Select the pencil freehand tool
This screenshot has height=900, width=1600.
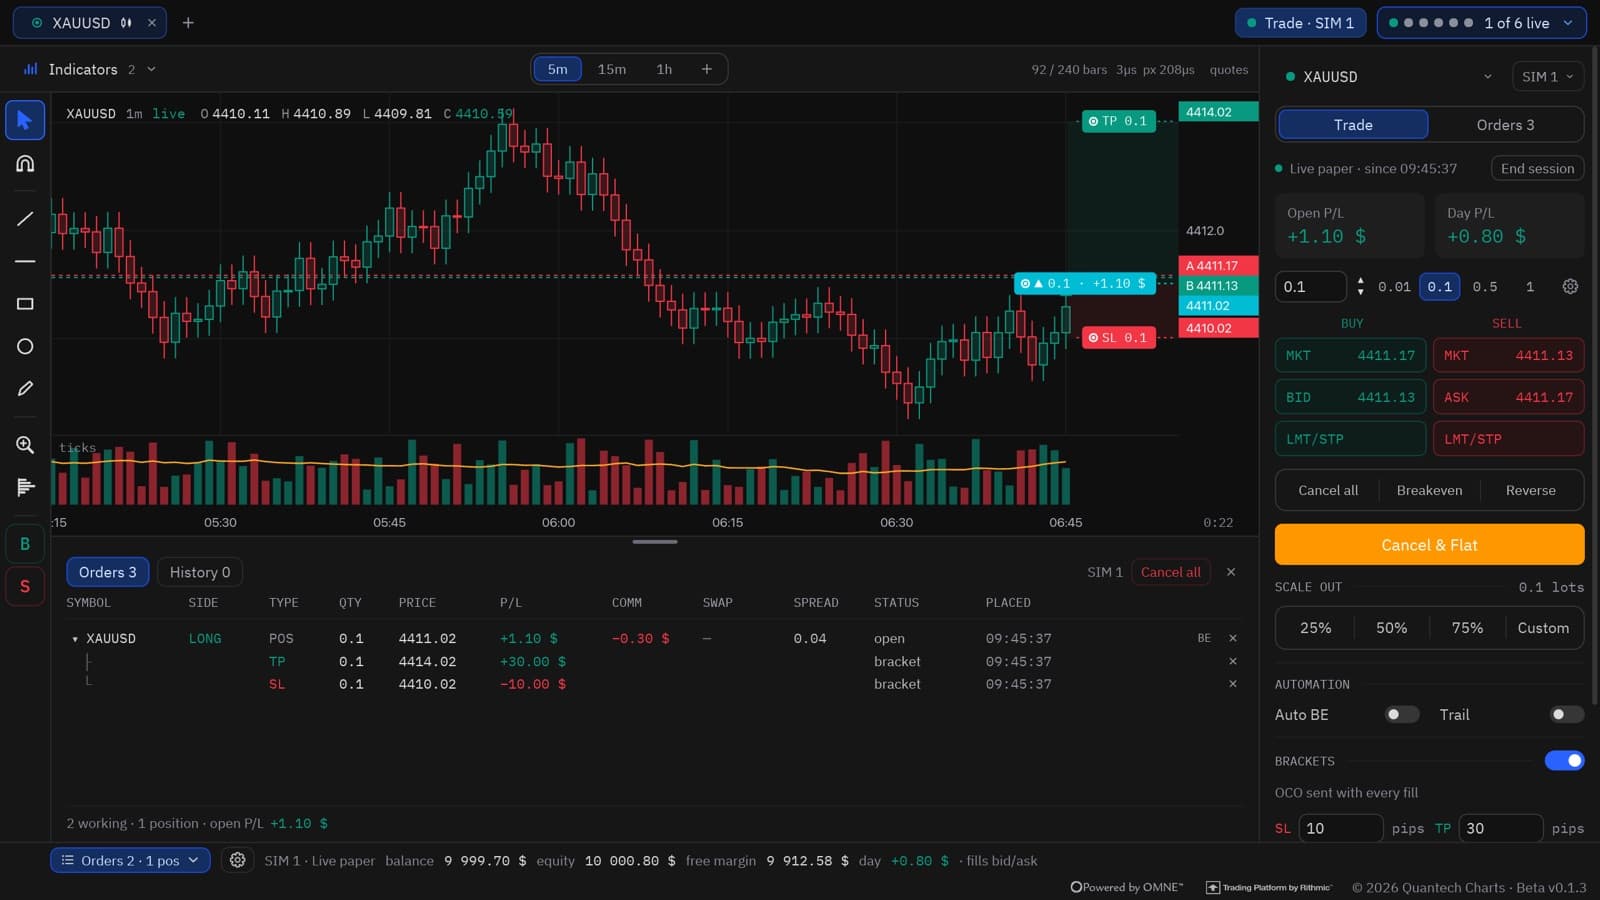point(25,388)
